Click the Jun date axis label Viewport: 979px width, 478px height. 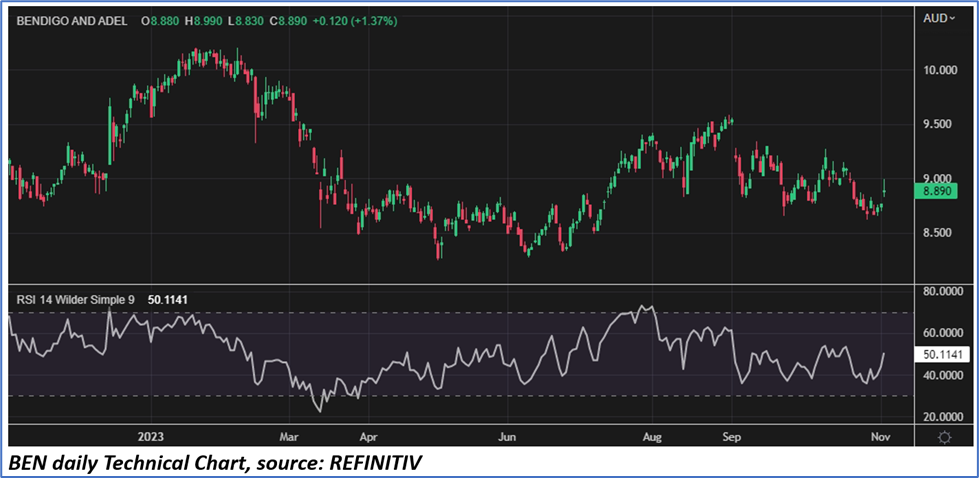point(508,437)
